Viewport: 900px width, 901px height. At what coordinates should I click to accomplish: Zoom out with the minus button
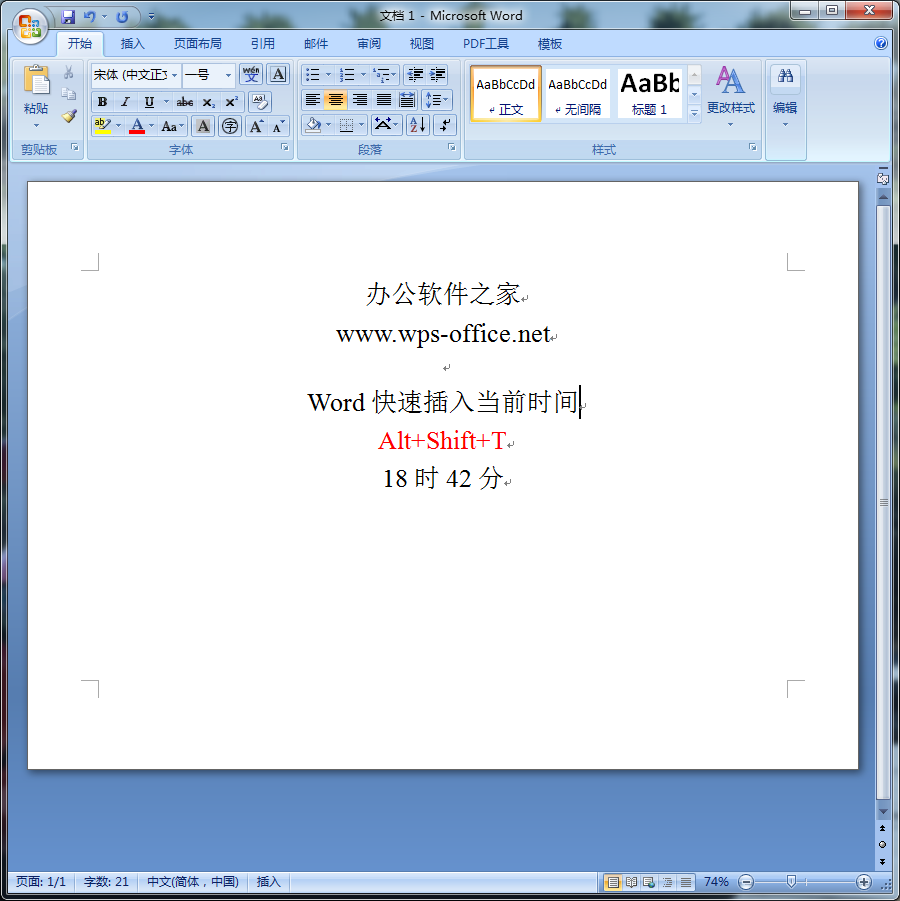[747, 881]
